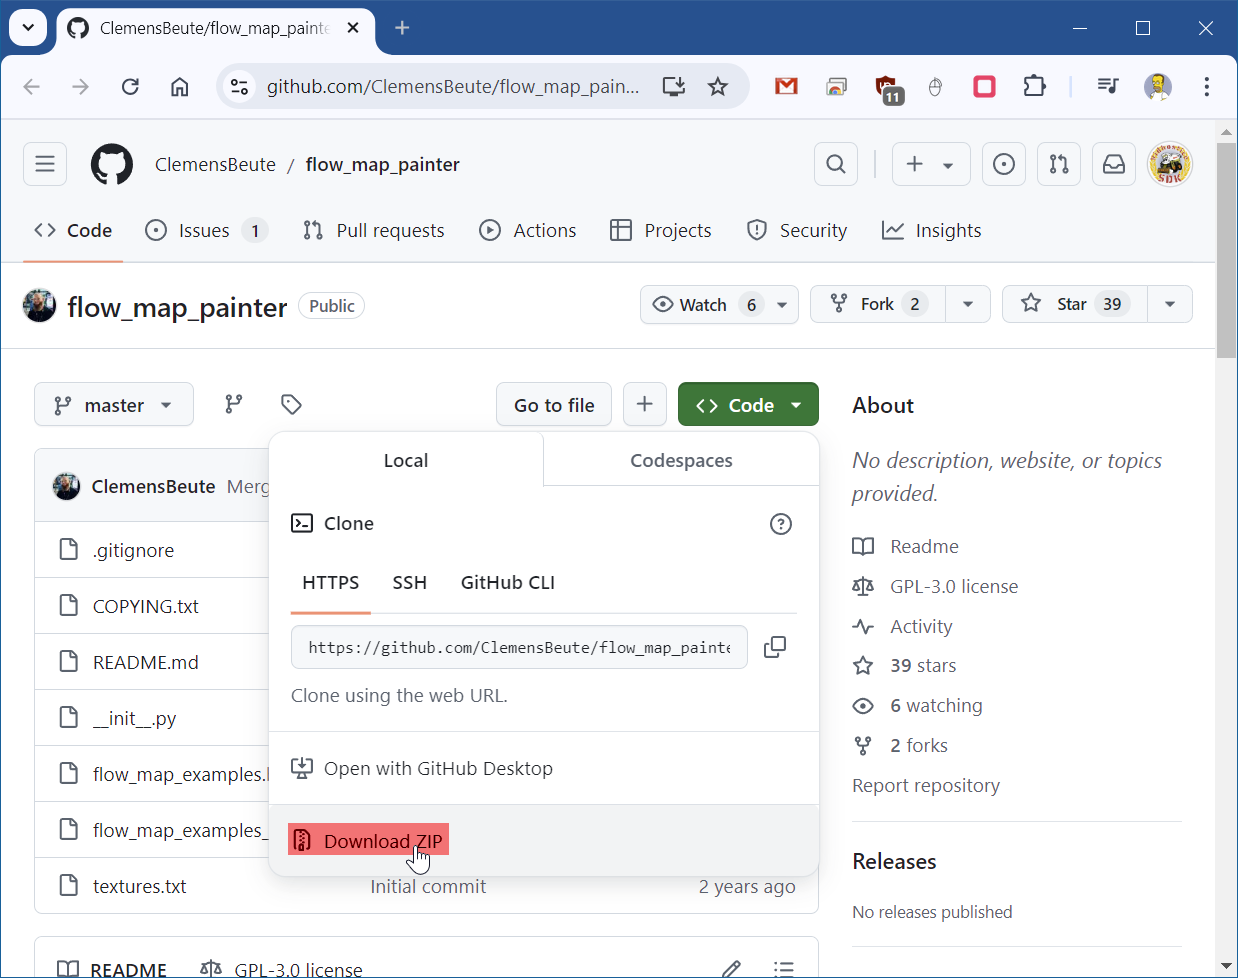Open the Insights tab
This screenshot has height=978, width=1238.
pyautogui.click(x=932, y=230)
